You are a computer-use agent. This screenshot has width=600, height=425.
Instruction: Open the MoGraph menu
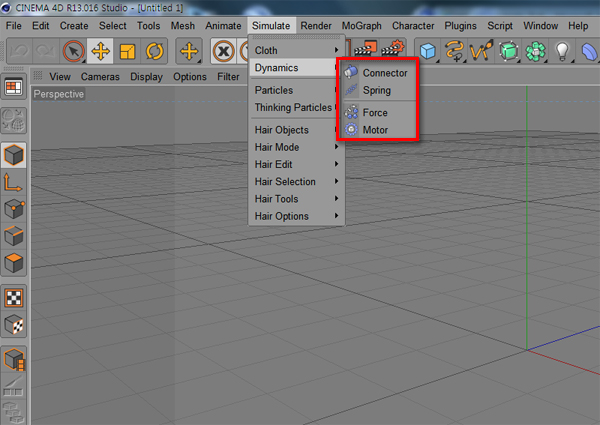[x=362, y=26]
